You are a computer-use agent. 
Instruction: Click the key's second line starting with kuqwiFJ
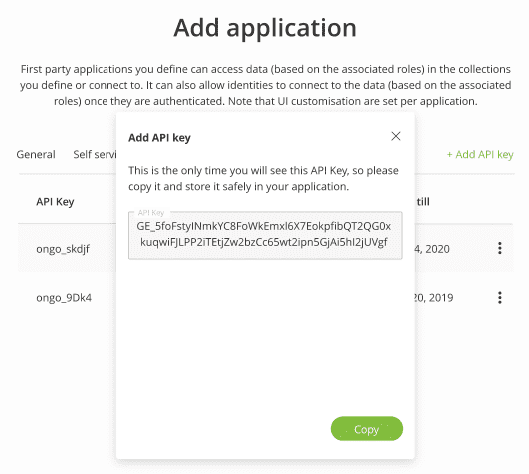264,242
